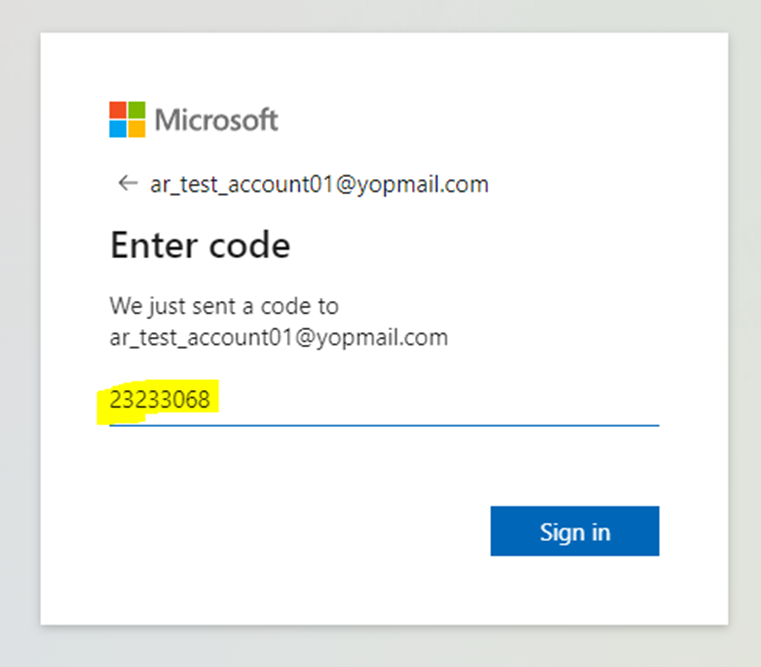This screenshot has height=667, width=761.
Task: Click the blank white area below Sign in
Action: pyautogui.click(x=574, y=590)
